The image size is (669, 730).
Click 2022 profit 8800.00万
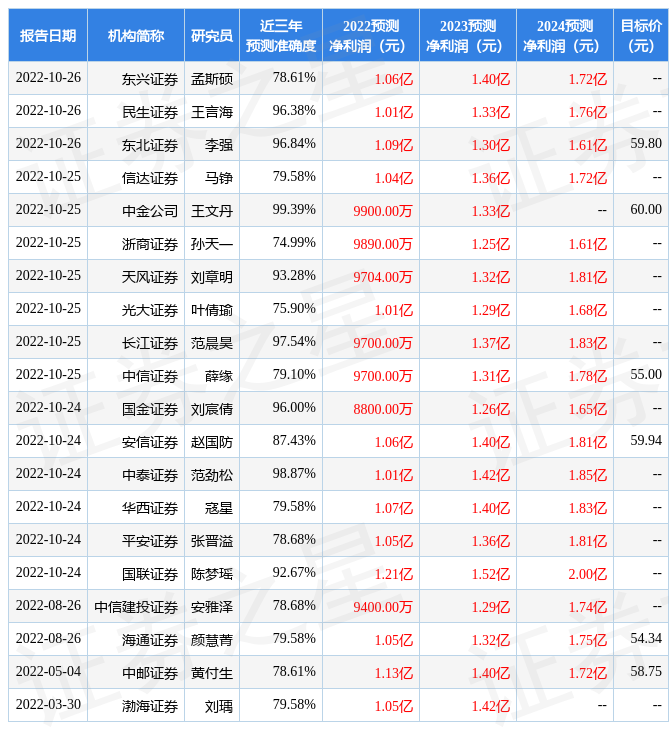pyautogui.click(x=383, y=409)
